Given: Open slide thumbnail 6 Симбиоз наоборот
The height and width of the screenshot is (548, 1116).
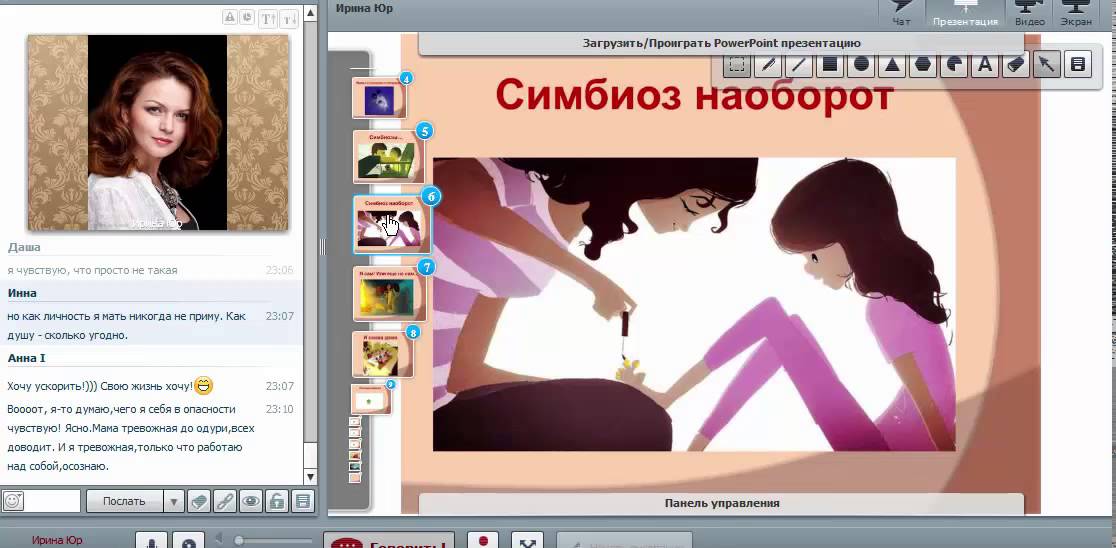Looking at the screenshot, I should point(392,224).
